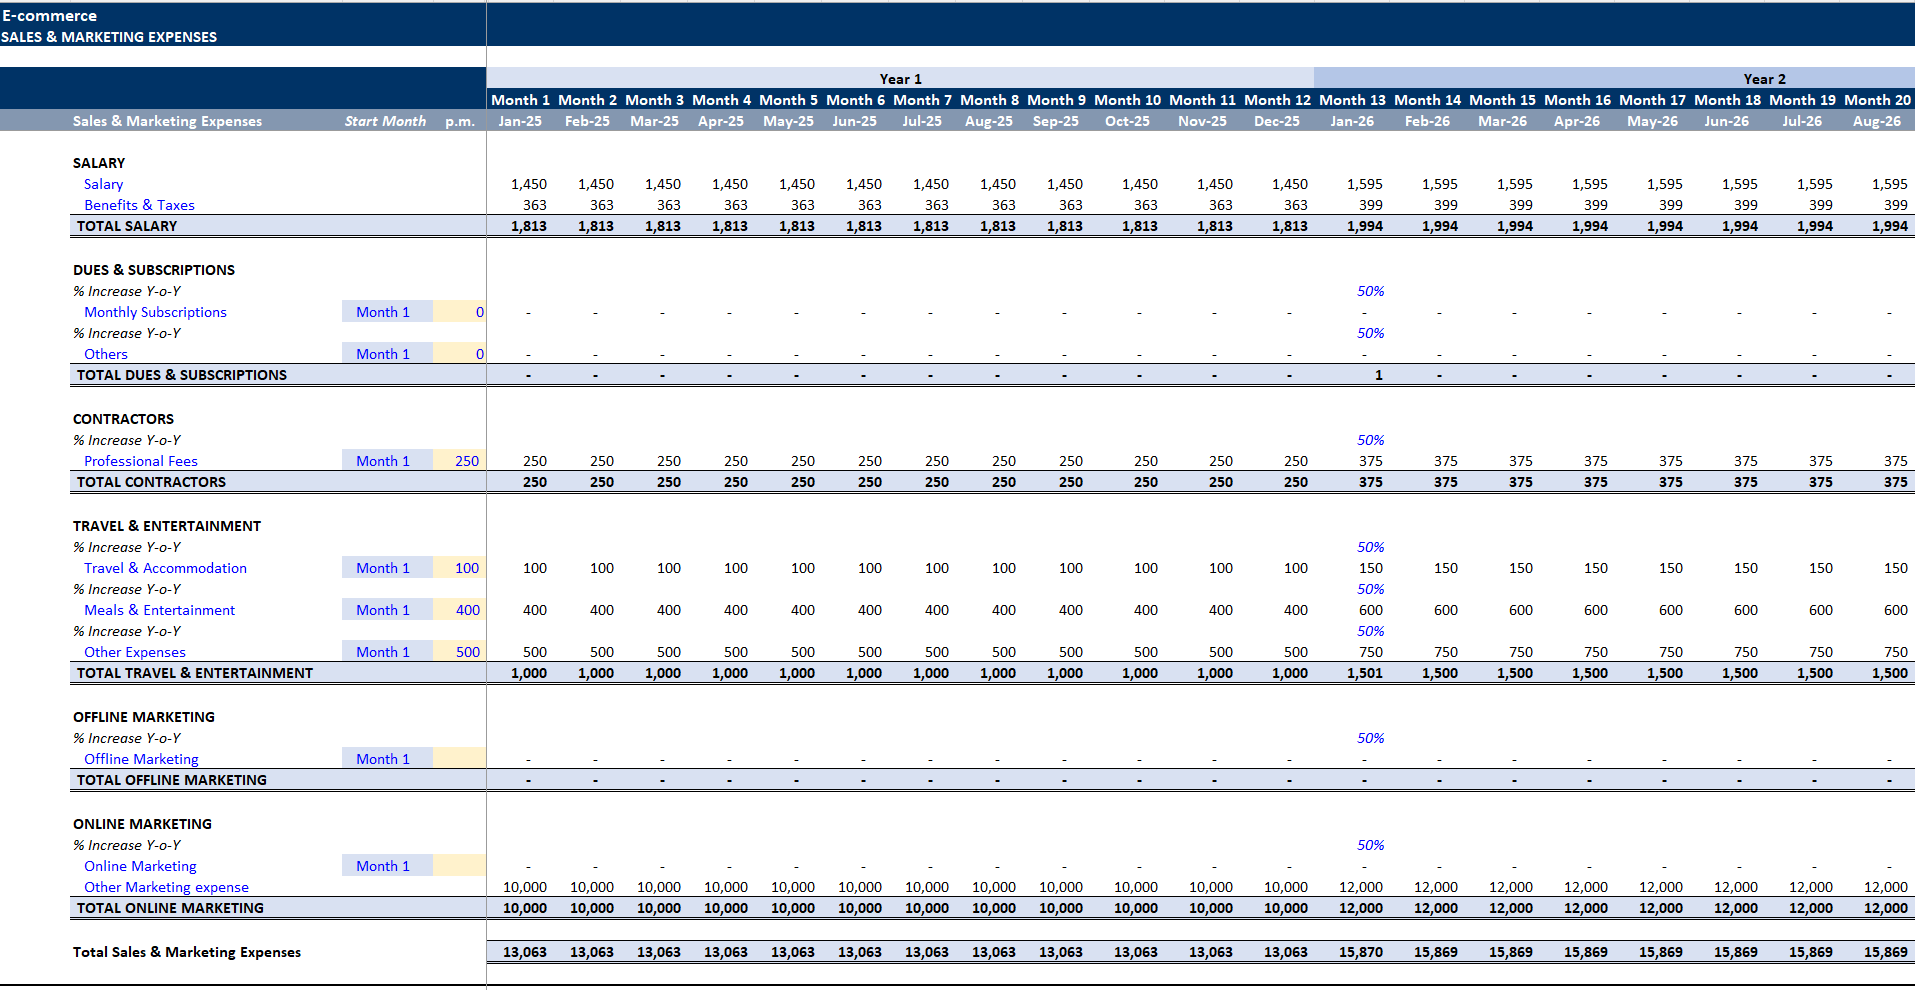Select the E-commerce title cell
This screenshot has width=1915, height=990.
pos(49,16)
